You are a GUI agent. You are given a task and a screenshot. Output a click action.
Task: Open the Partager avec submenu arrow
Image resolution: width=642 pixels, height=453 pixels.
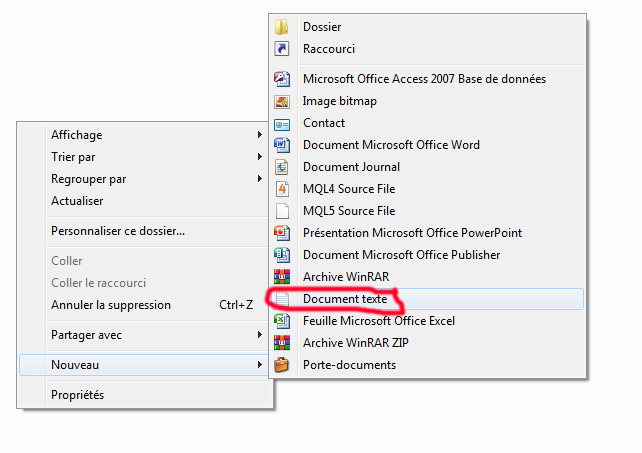(x=259, y=335)
